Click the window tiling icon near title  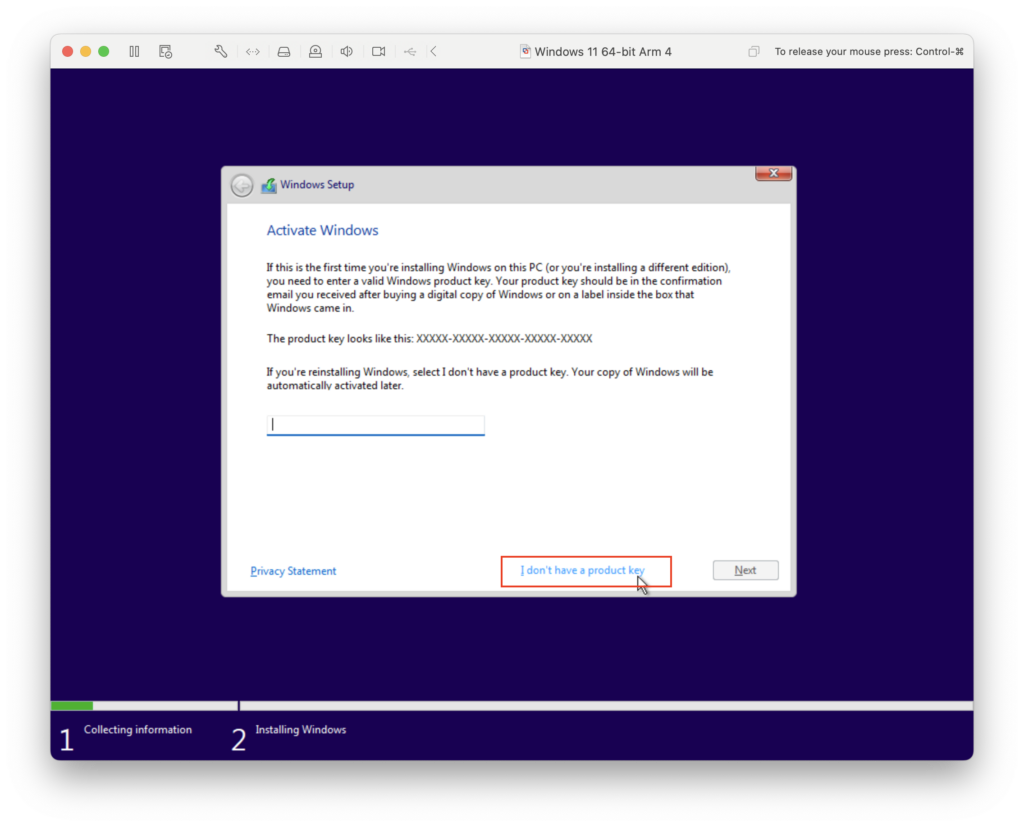754,52
